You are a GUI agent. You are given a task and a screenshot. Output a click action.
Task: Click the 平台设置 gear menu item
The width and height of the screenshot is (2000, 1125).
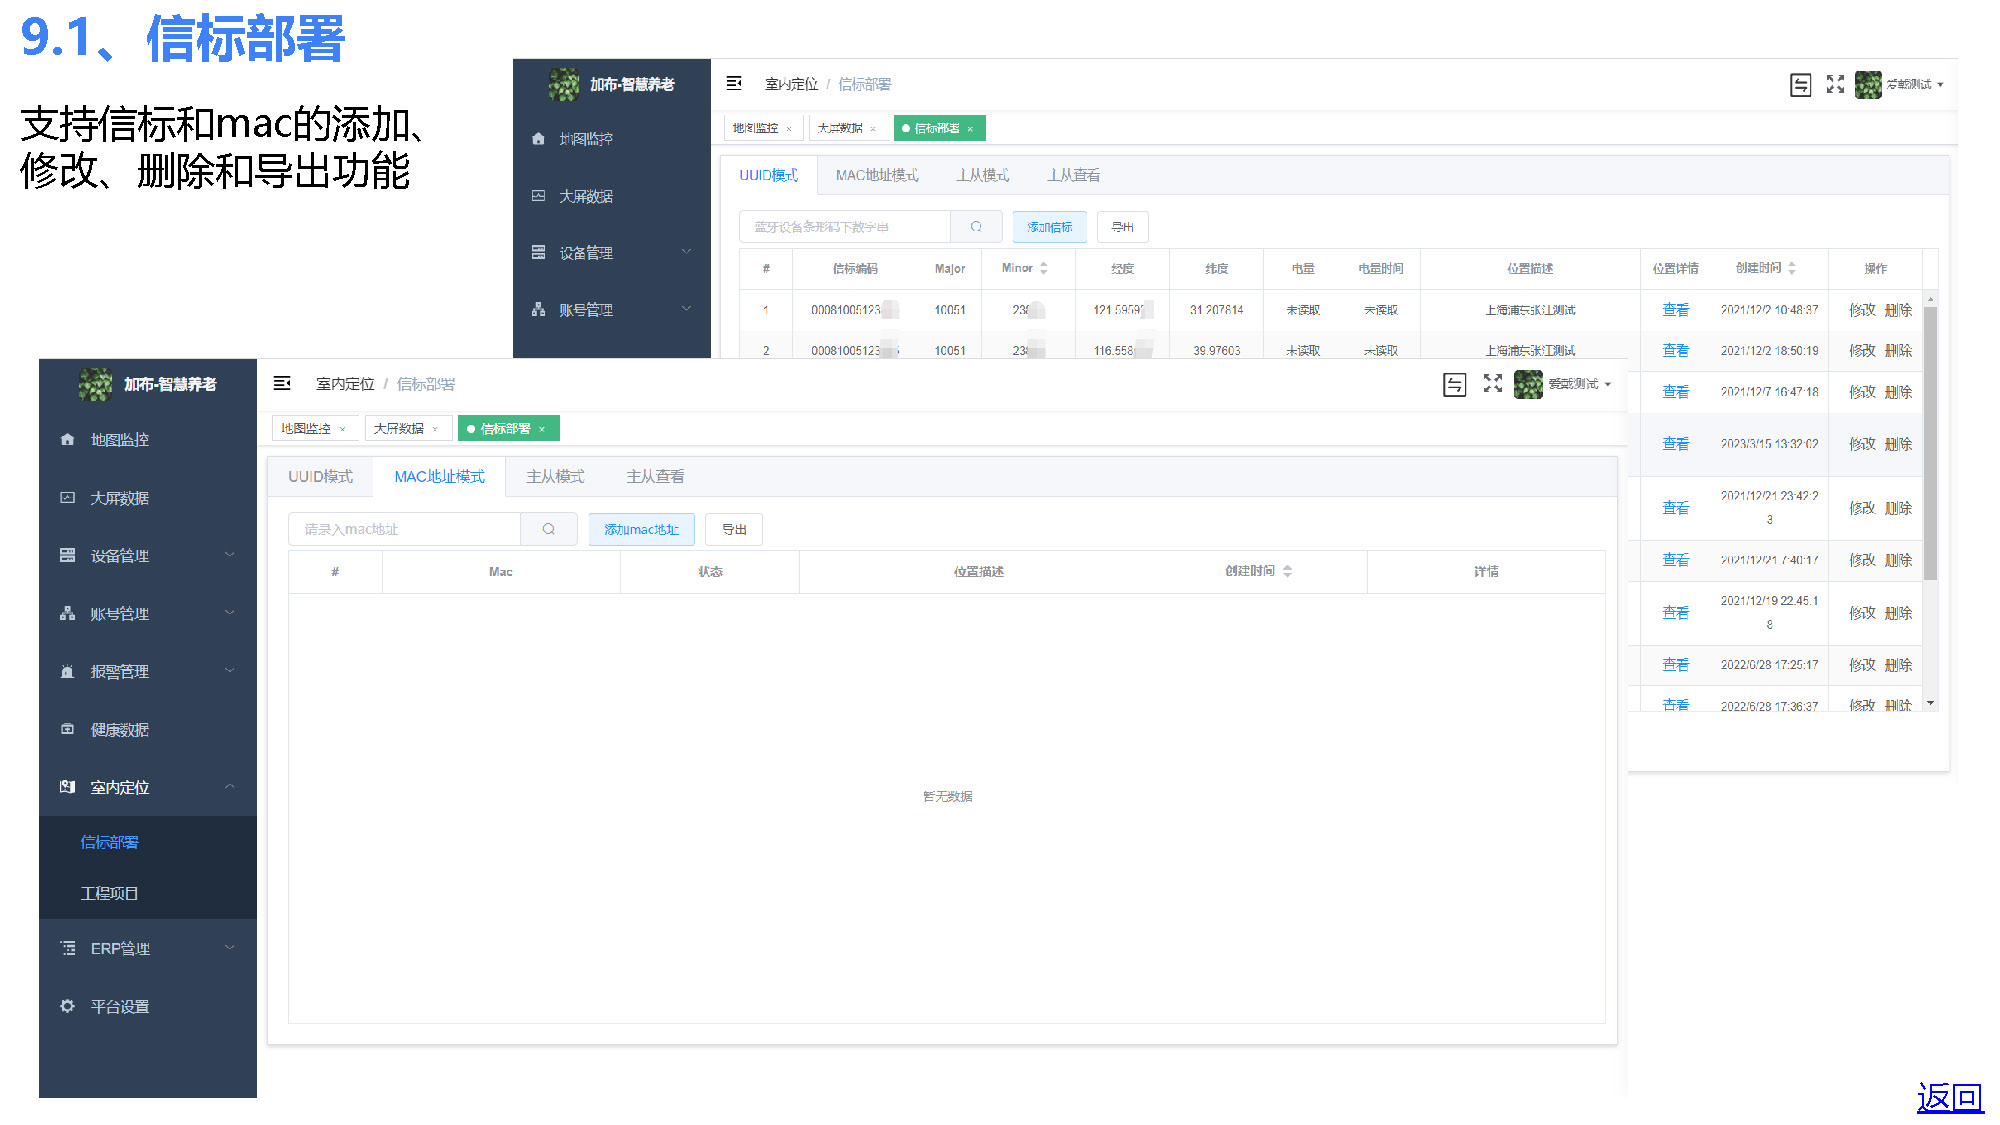120,1006
